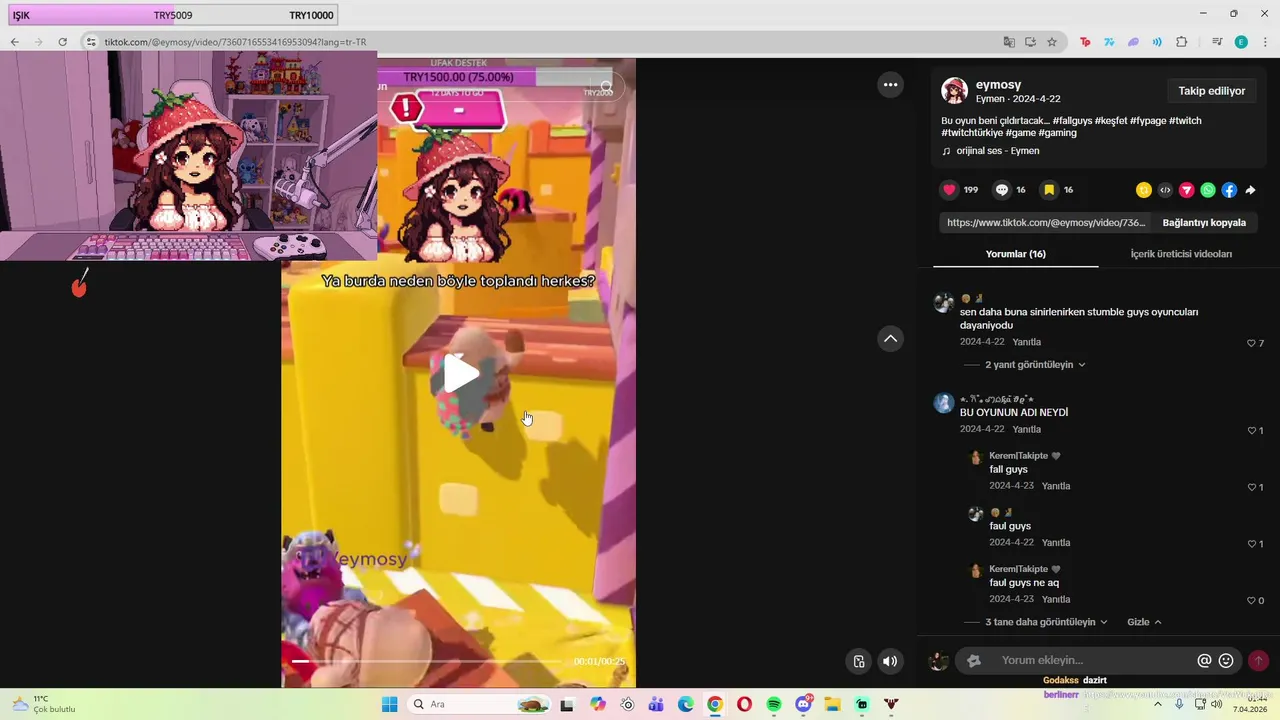Open weather widget showing 11°C
Screen dimensions: 1280x720
(x=43, y=704)
